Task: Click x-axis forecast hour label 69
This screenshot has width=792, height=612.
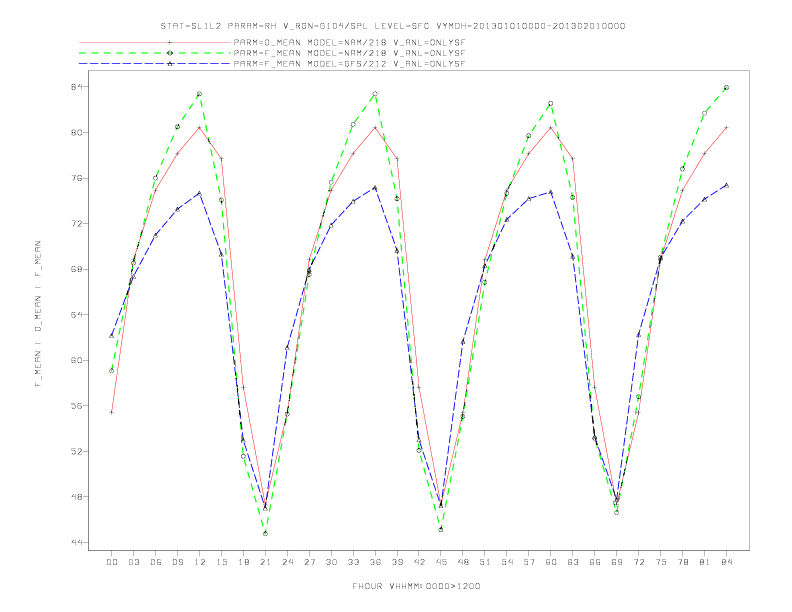Action: [x=617, y=562]
